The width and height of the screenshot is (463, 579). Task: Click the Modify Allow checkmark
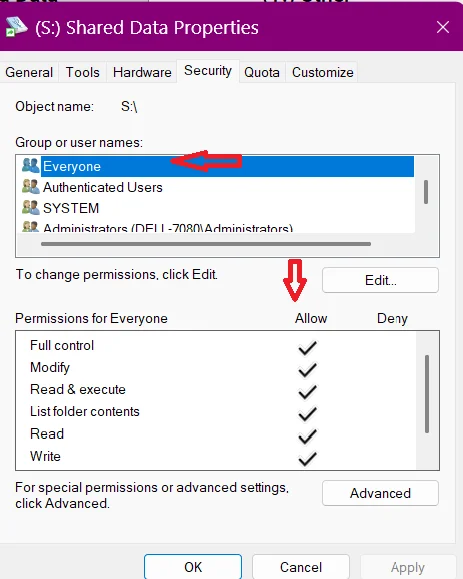(307, 370)
